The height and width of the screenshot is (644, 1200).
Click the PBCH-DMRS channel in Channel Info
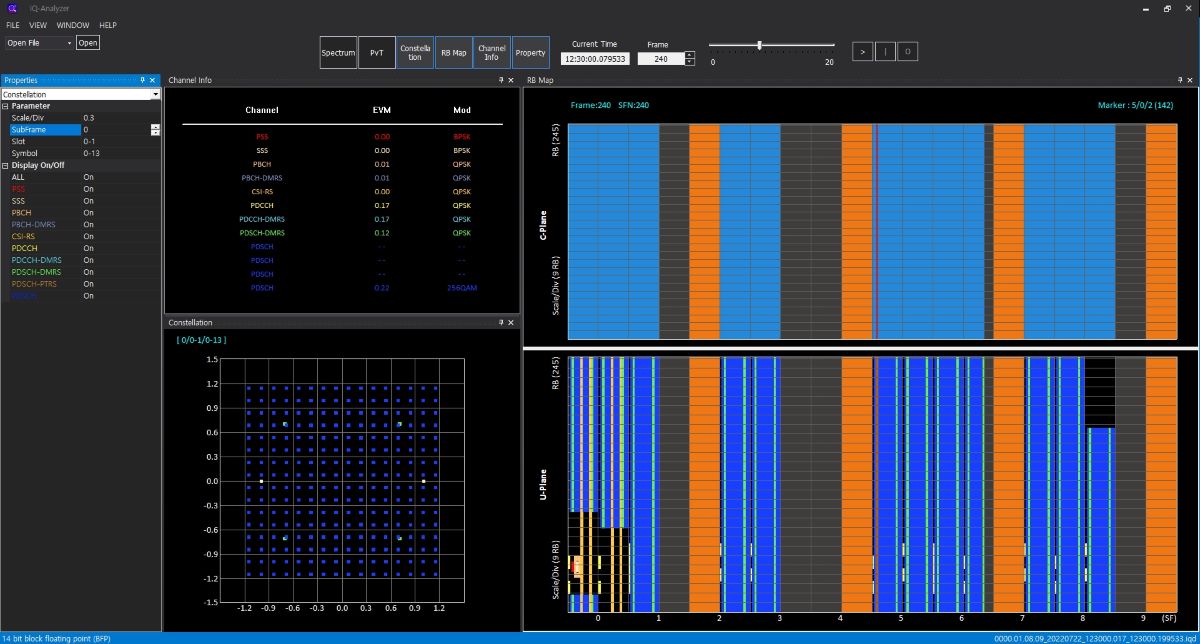pyautogui.click(x=262, y=178)
